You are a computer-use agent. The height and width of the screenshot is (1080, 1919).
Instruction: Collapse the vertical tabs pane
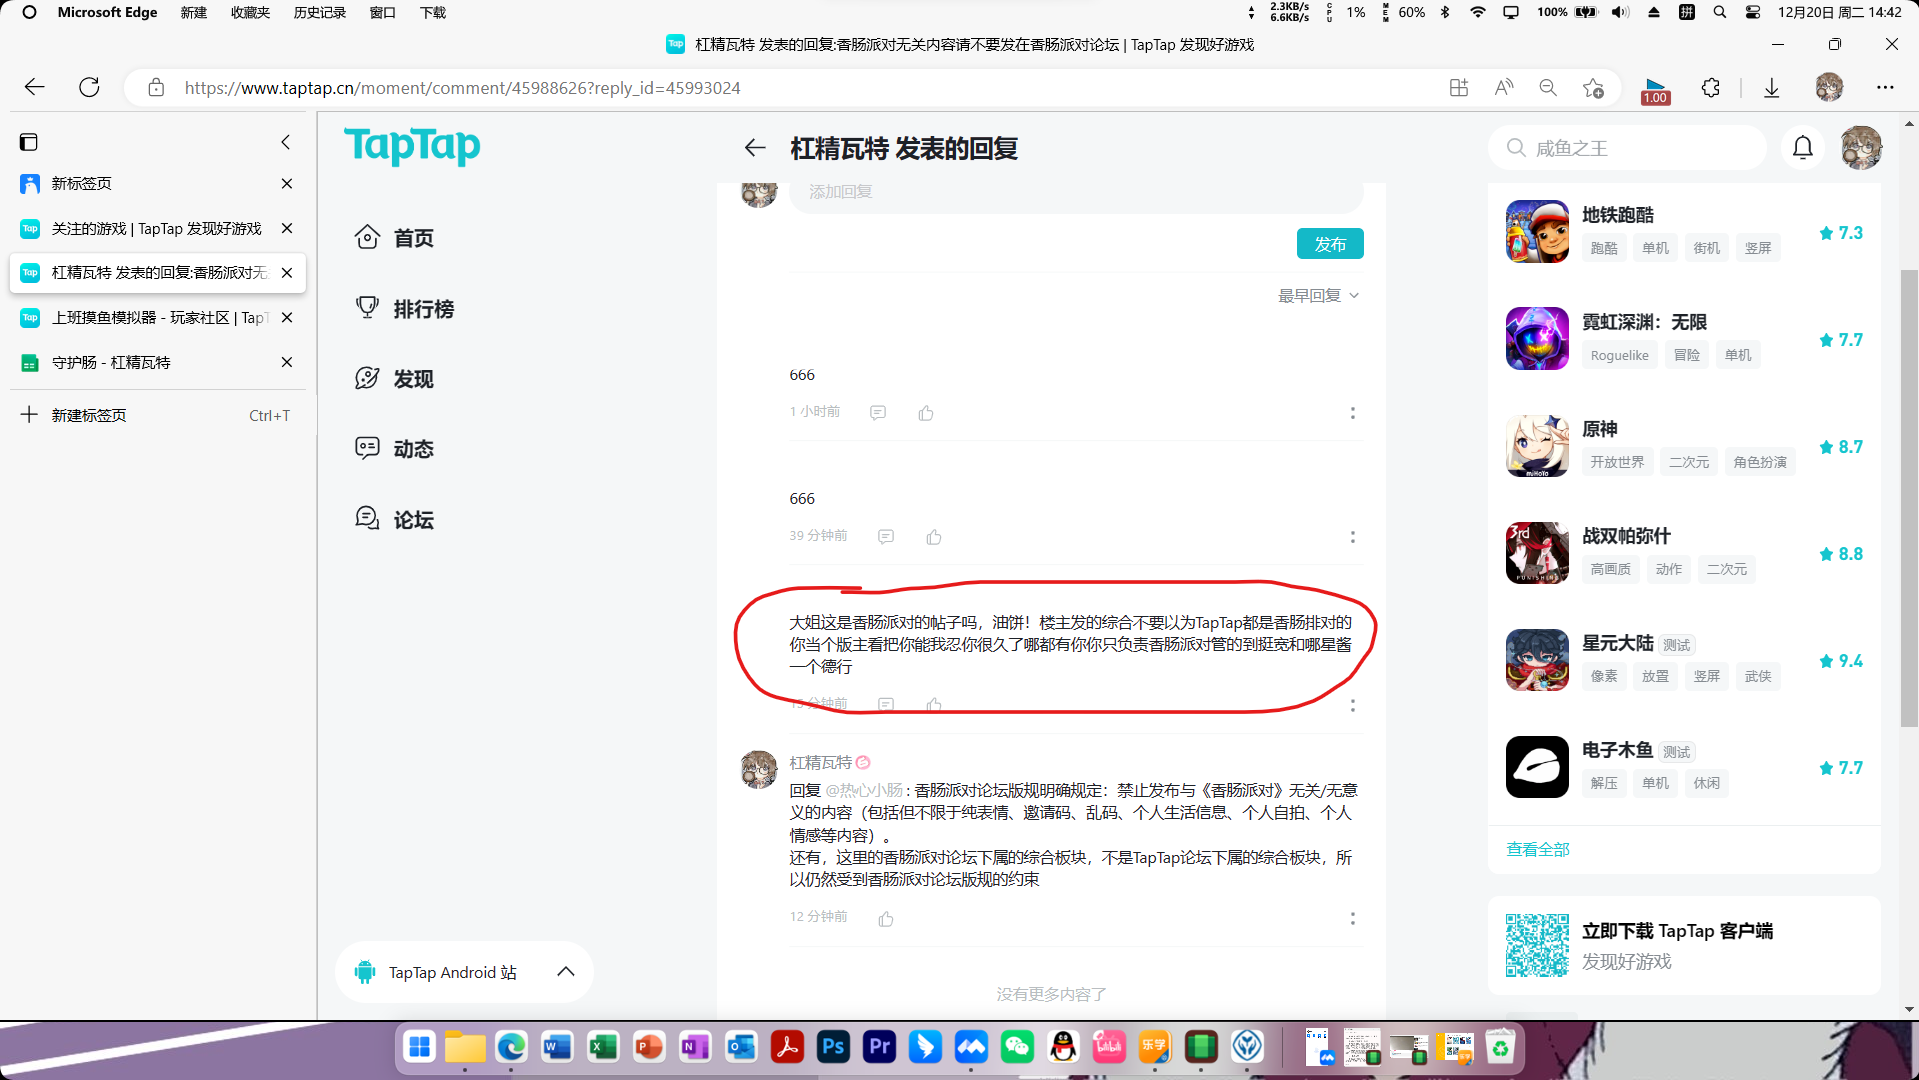click(x=286, y=142)
